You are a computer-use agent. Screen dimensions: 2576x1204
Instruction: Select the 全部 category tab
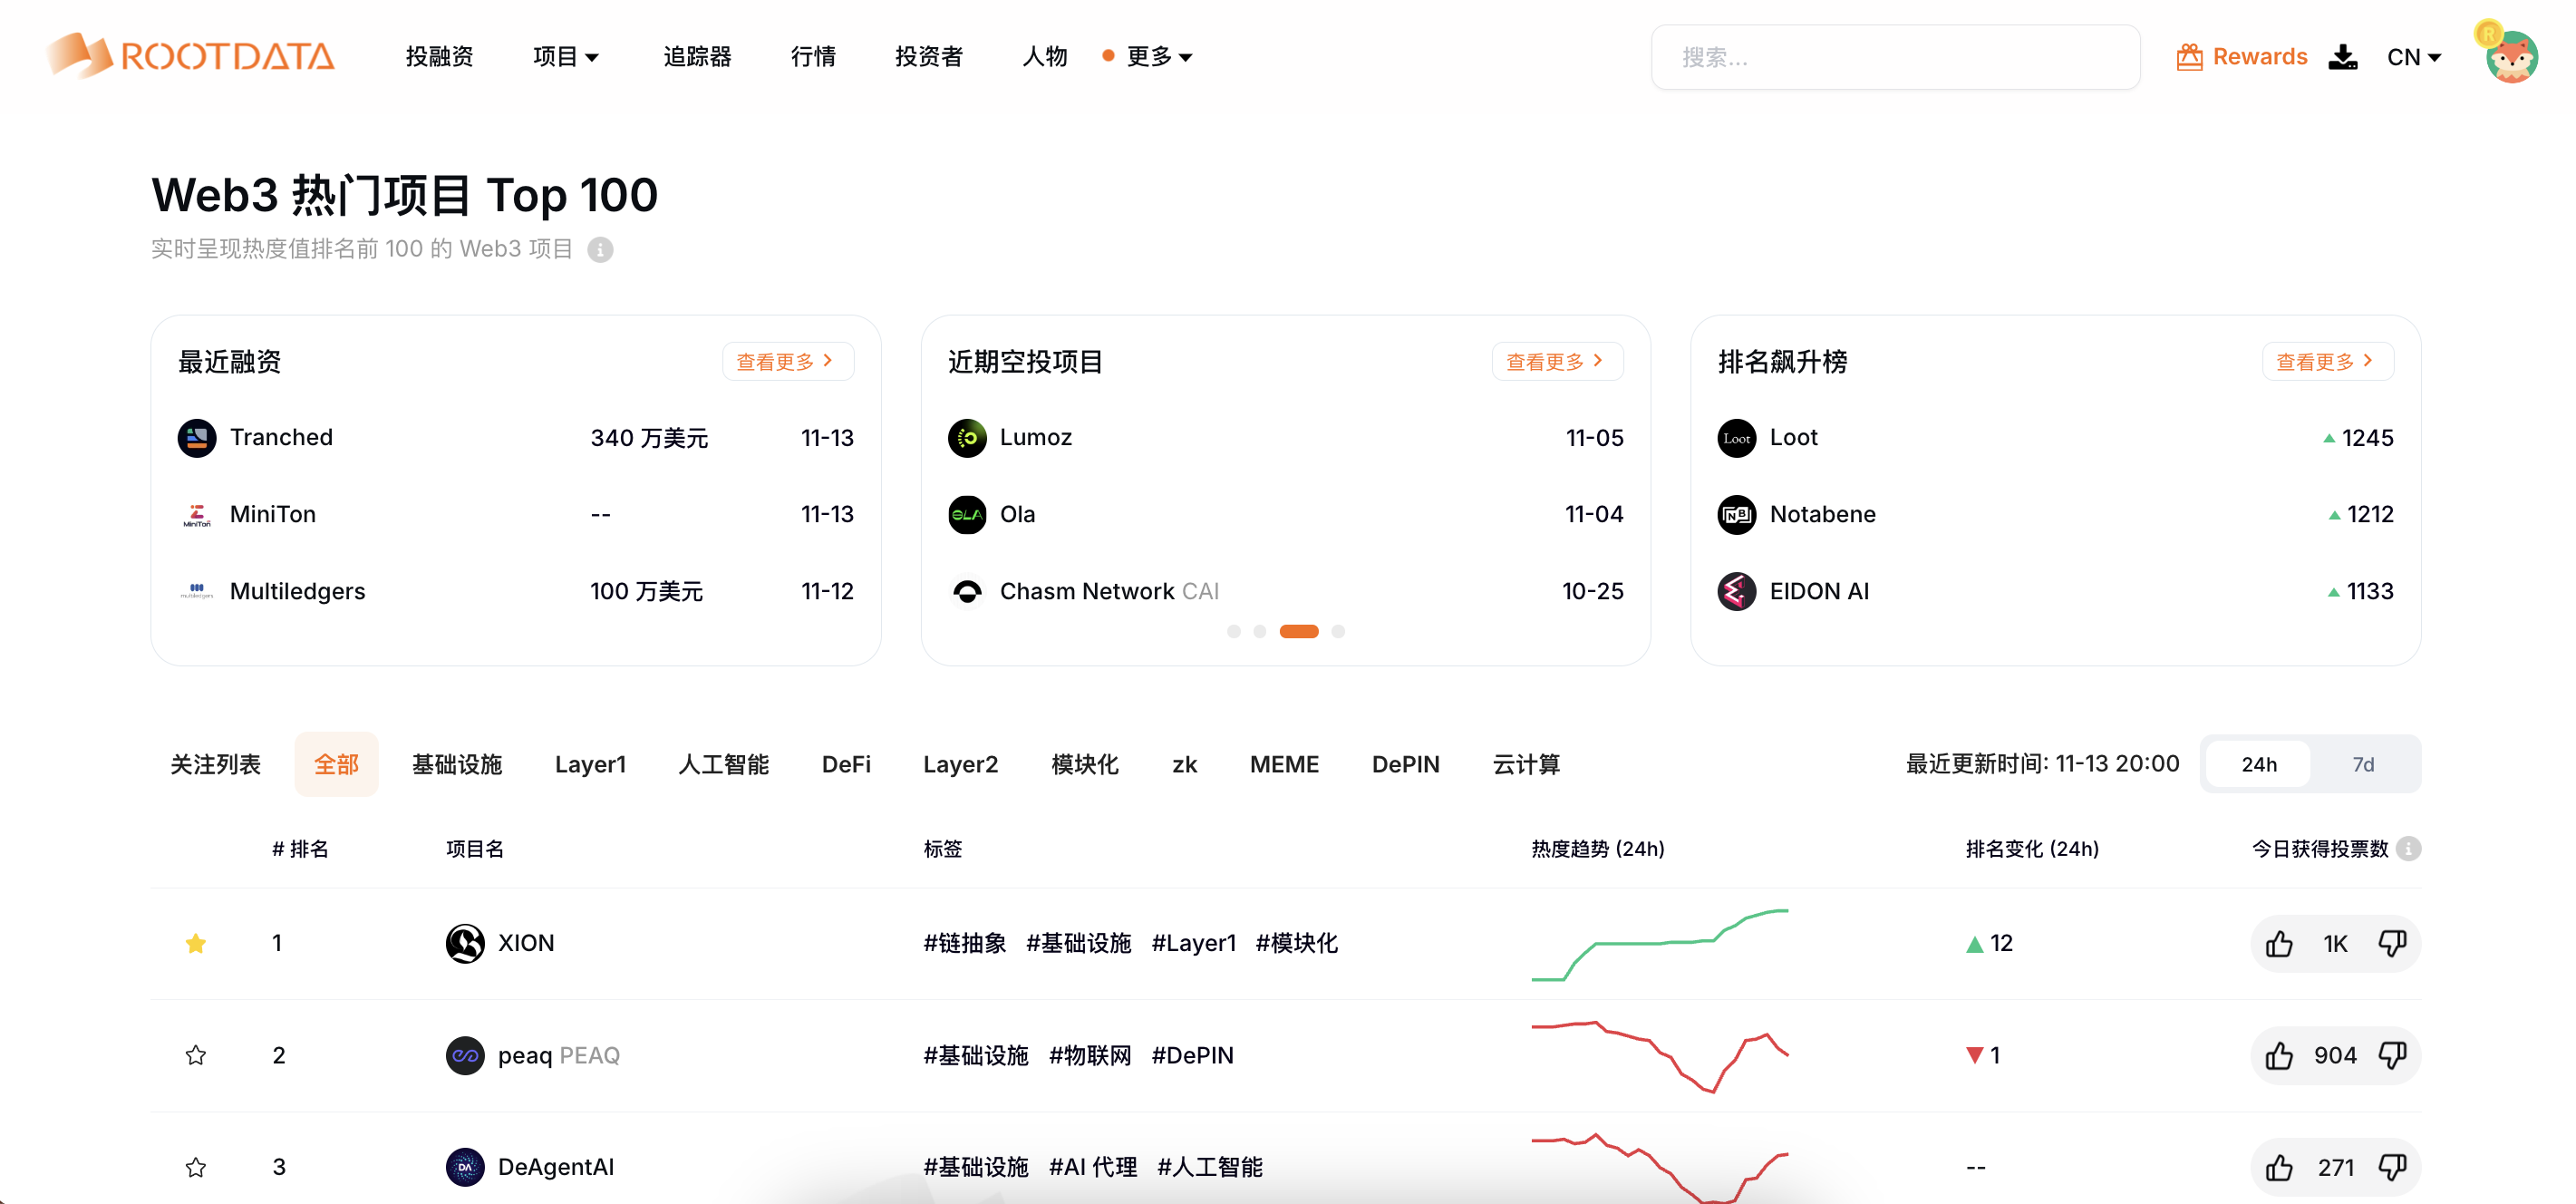[336, 764]
